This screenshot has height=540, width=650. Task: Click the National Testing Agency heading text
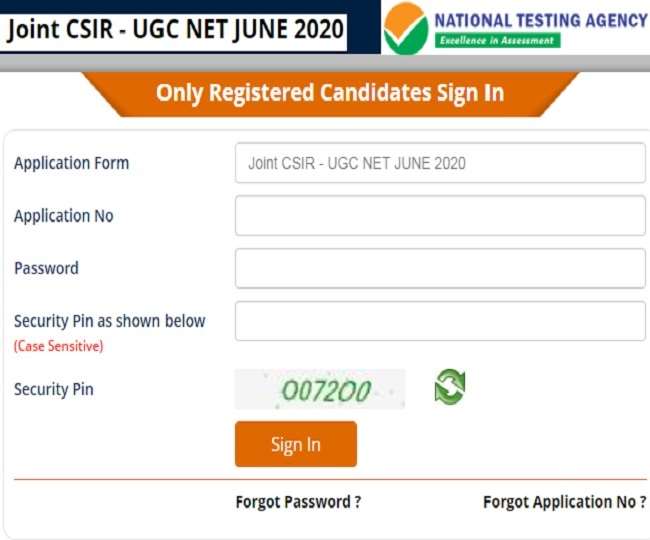(x=540, y=20)
